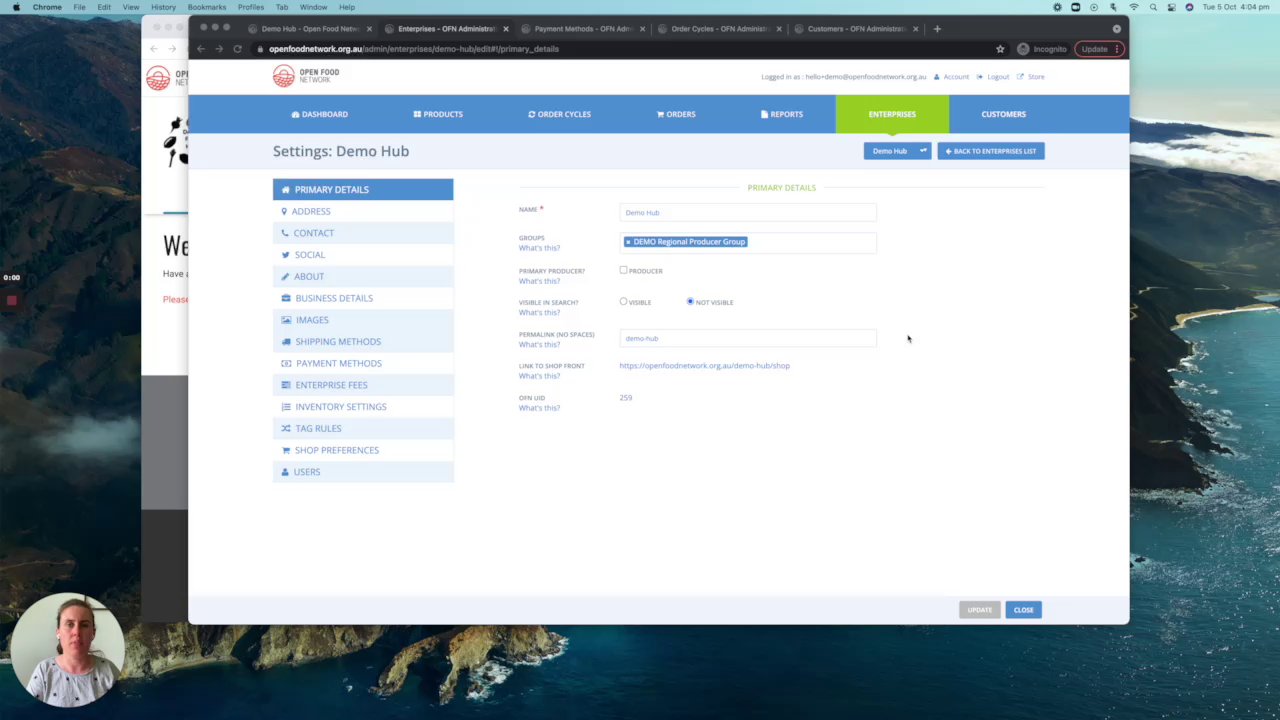Click the pencil icon beside About
This screenshot has height=720, width=1280.
(x=285, y=276)
